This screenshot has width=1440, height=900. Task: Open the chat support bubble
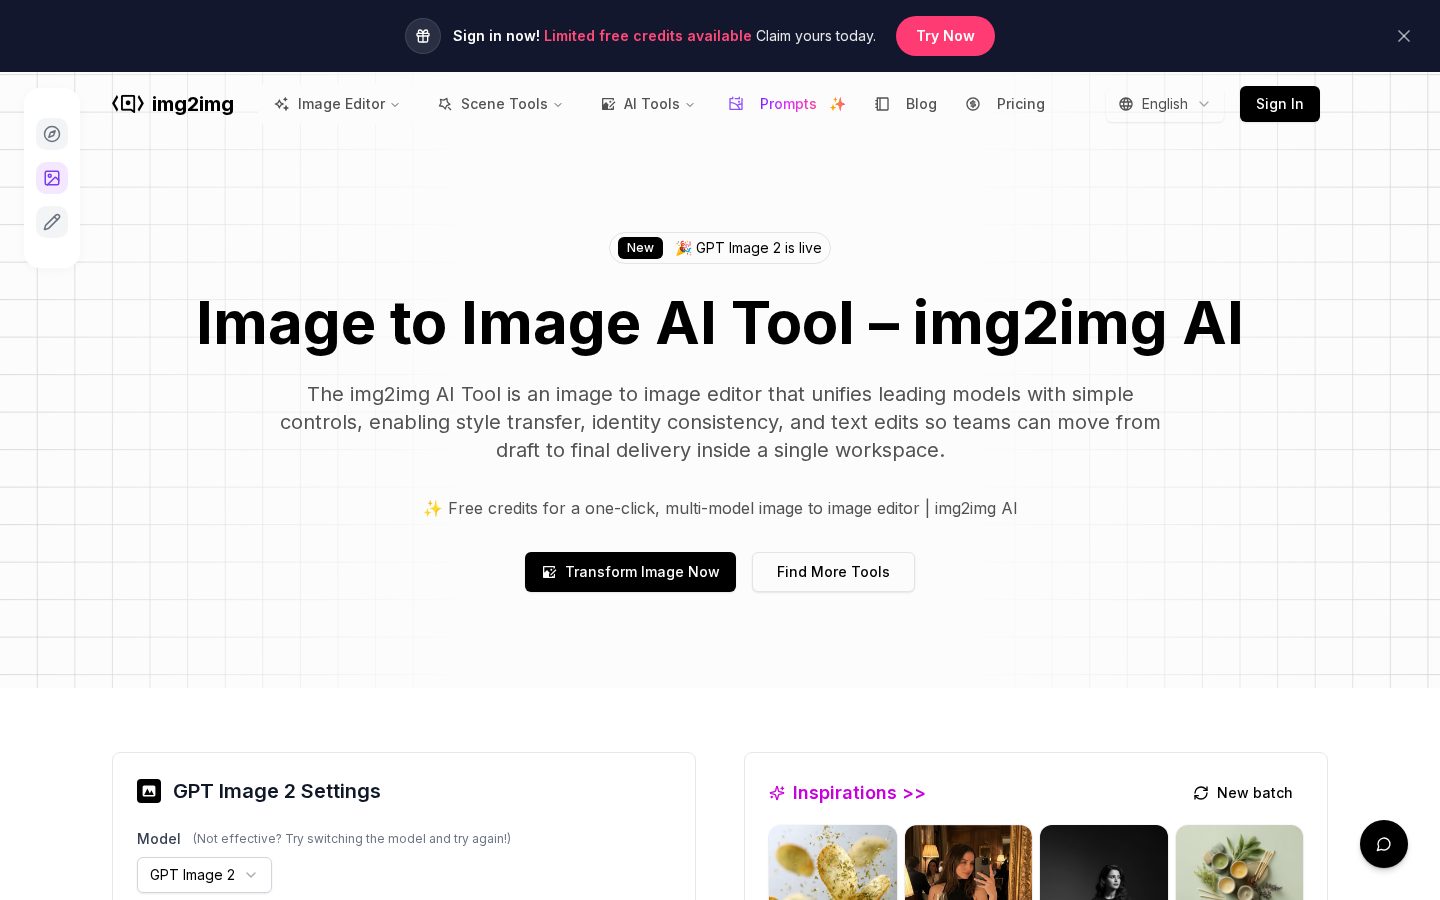(x=1384, y=844)
